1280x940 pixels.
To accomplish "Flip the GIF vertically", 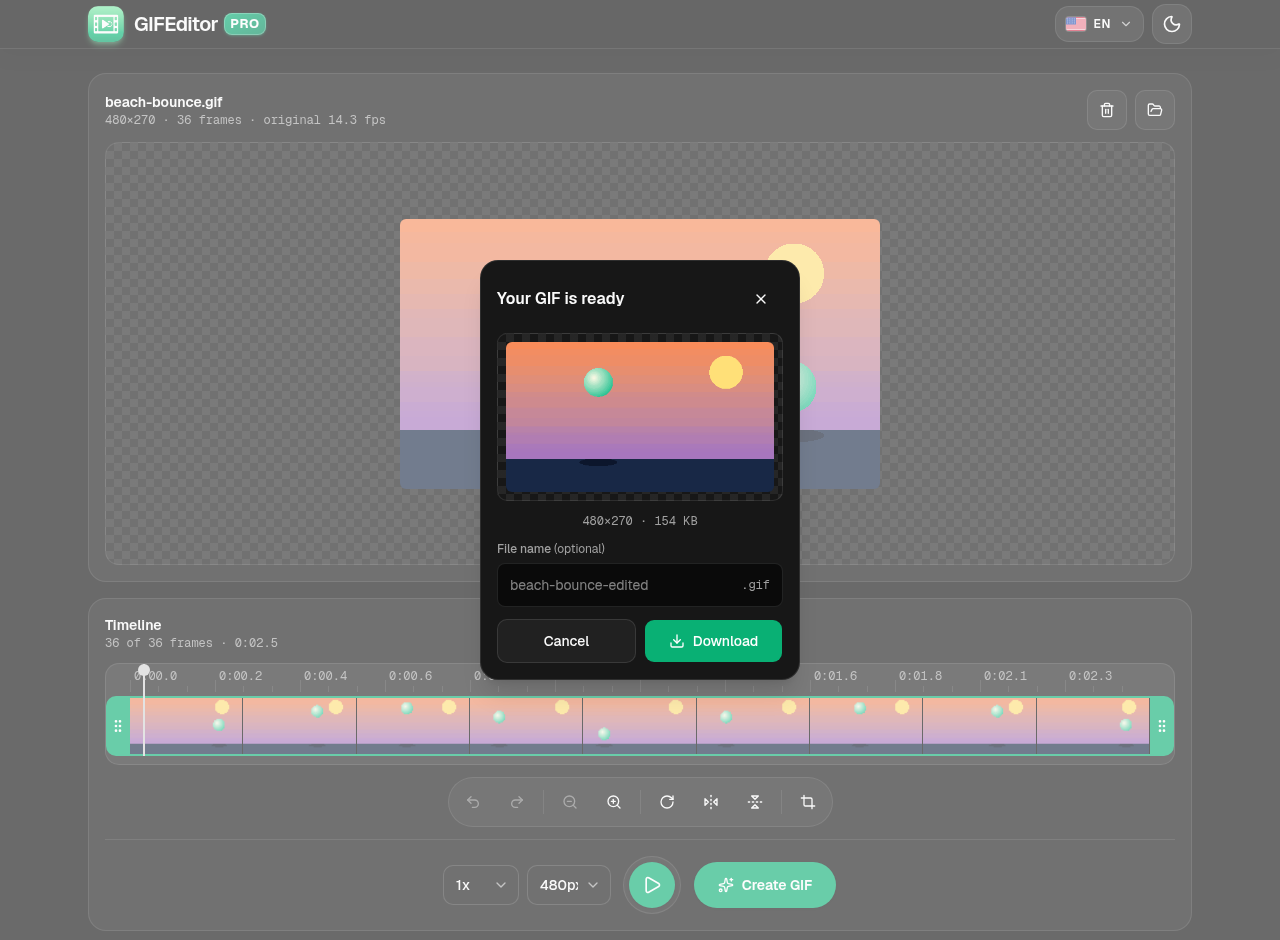I will 755,802.
